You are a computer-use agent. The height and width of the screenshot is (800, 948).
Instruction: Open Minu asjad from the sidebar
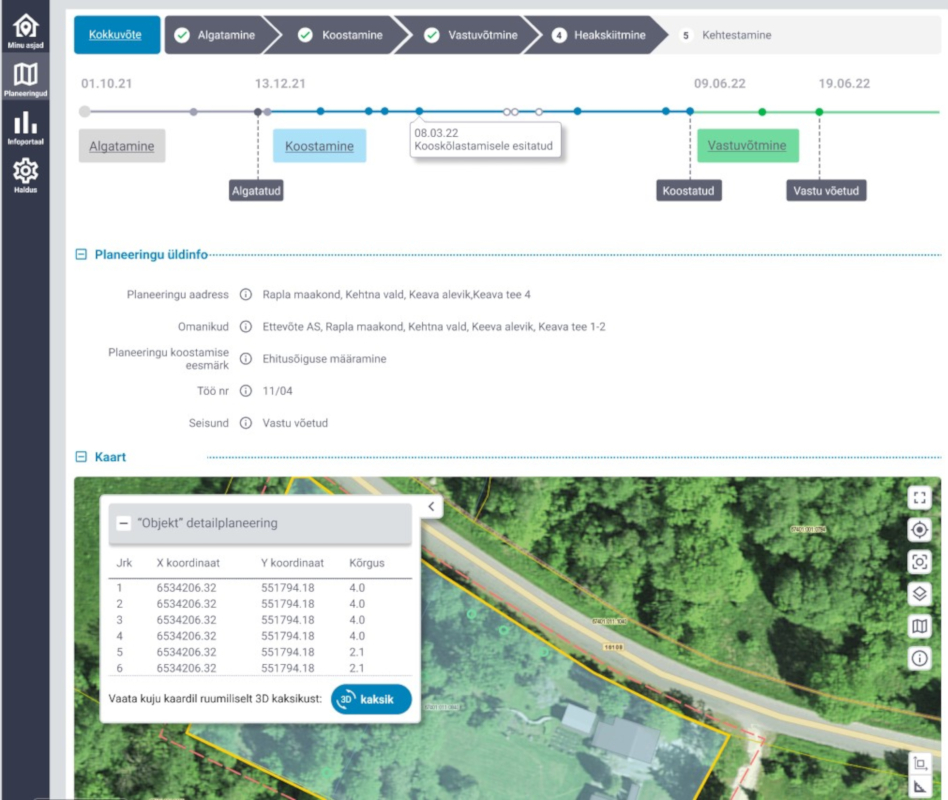tap(25, 31)
